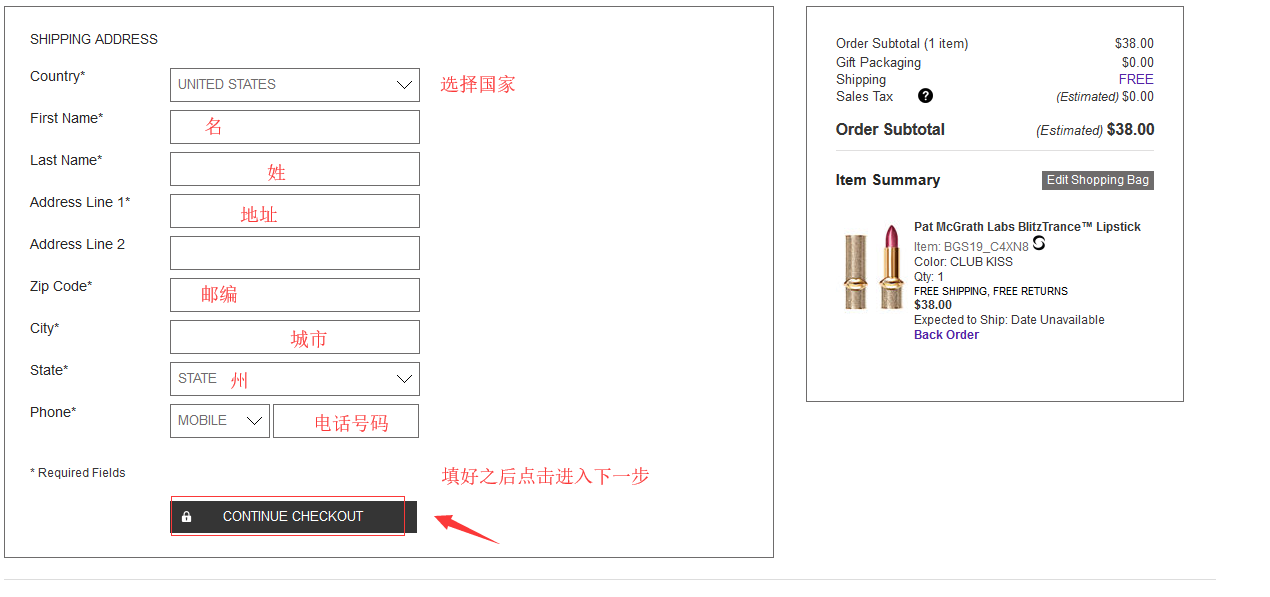Viewport: 1270px width, 597px height.
Task: Click the lipstick product thumbnail
Action: (x=873, y=267)
